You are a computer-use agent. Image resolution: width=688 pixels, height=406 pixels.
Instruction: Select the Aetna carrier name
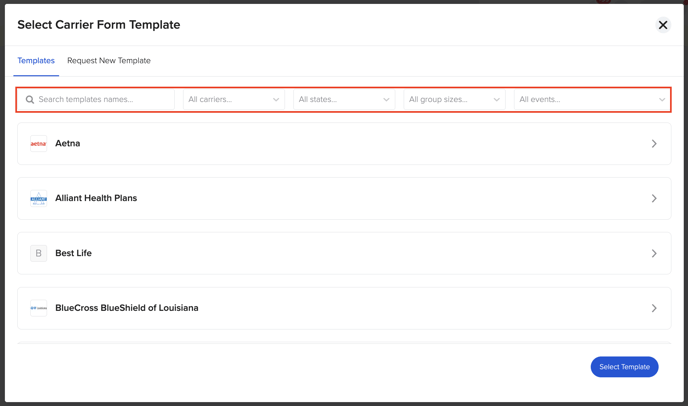pyautogui.click(x=68, y=144)
